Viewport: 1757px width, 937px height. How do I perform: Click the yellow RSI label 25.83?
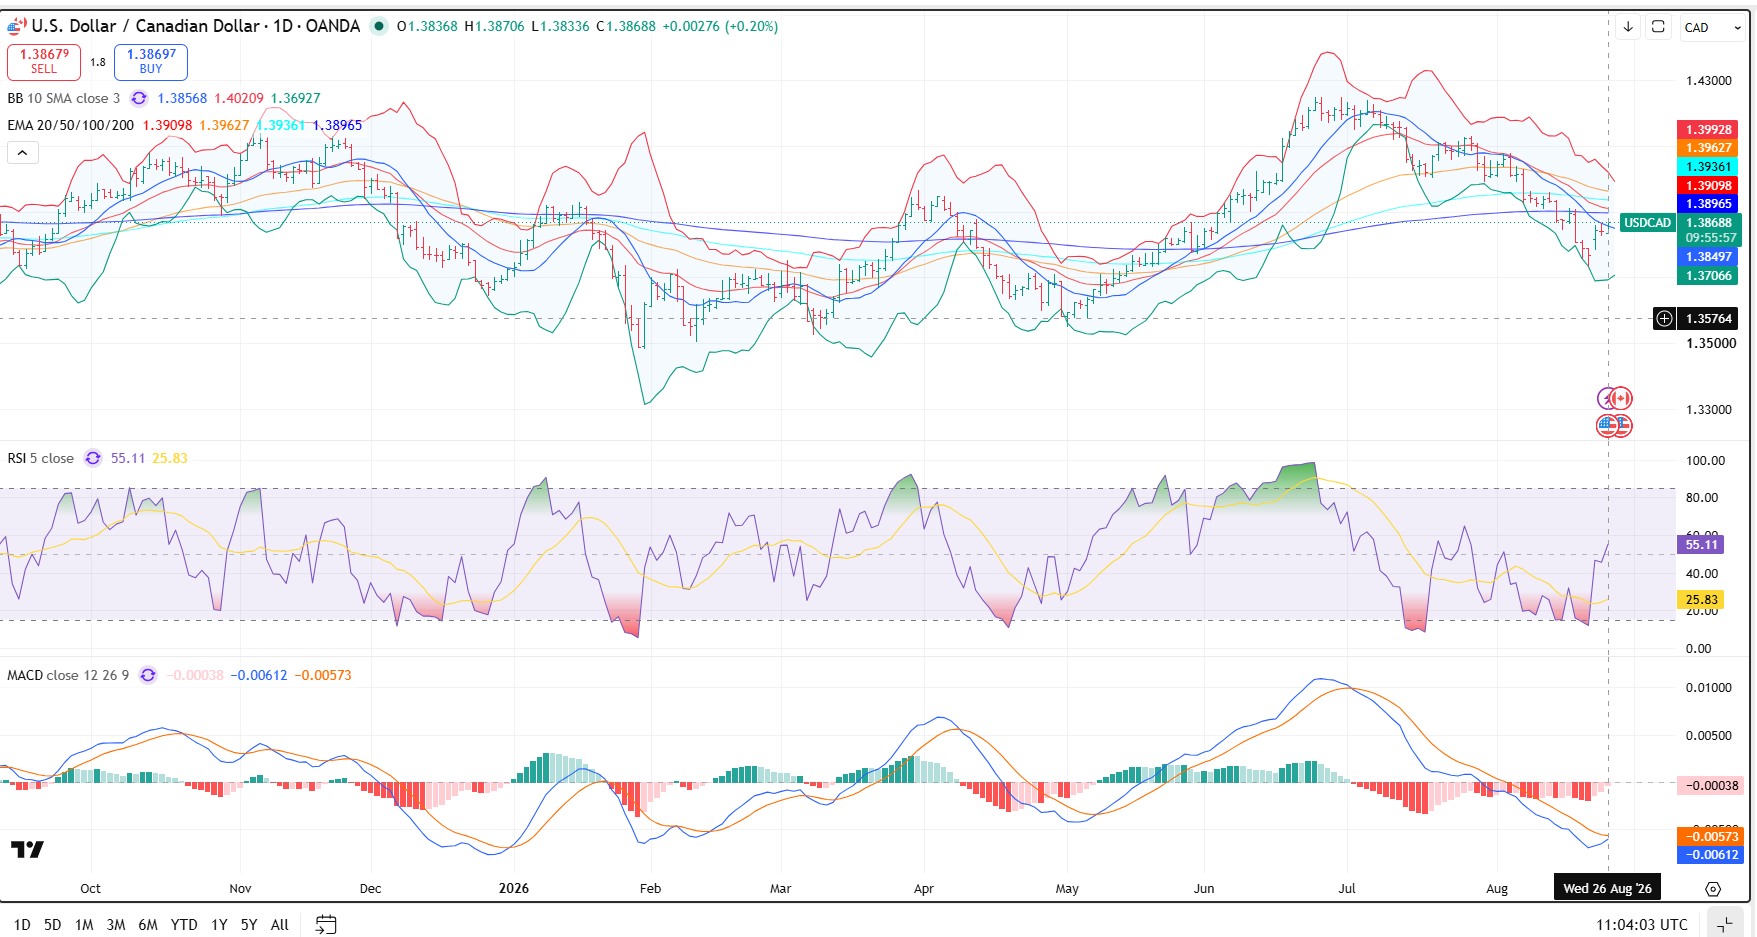(1701, 600)
